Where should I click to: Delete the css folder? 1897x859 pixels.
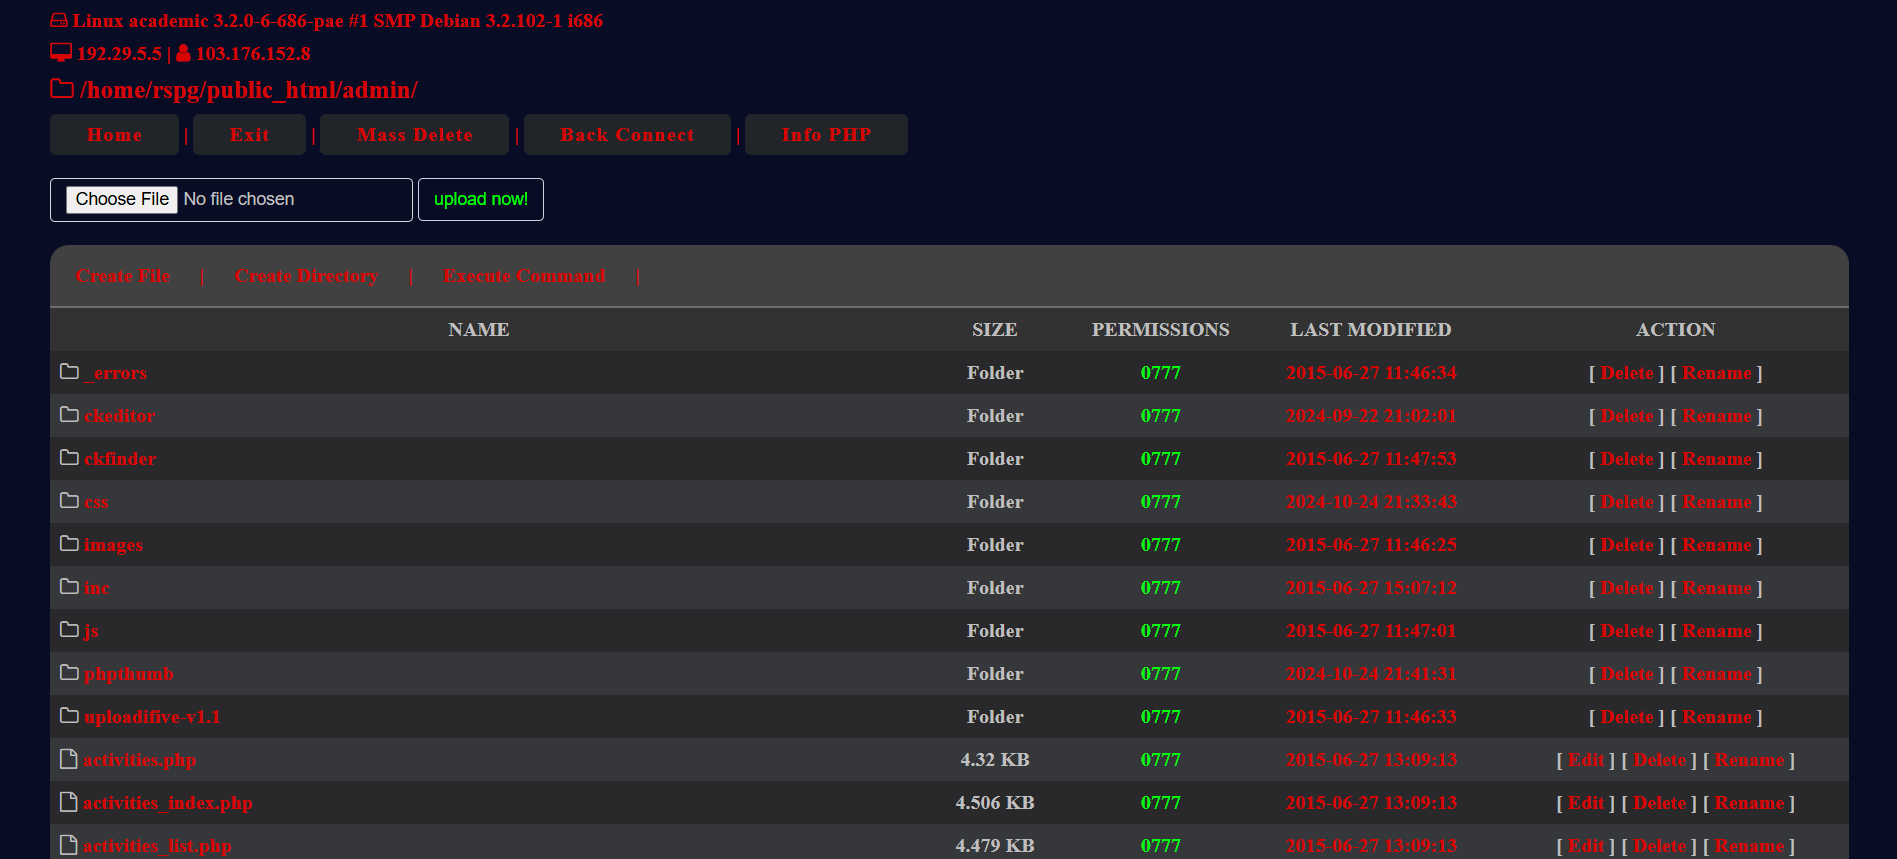pyautogui.click(x=1627, y=502)
